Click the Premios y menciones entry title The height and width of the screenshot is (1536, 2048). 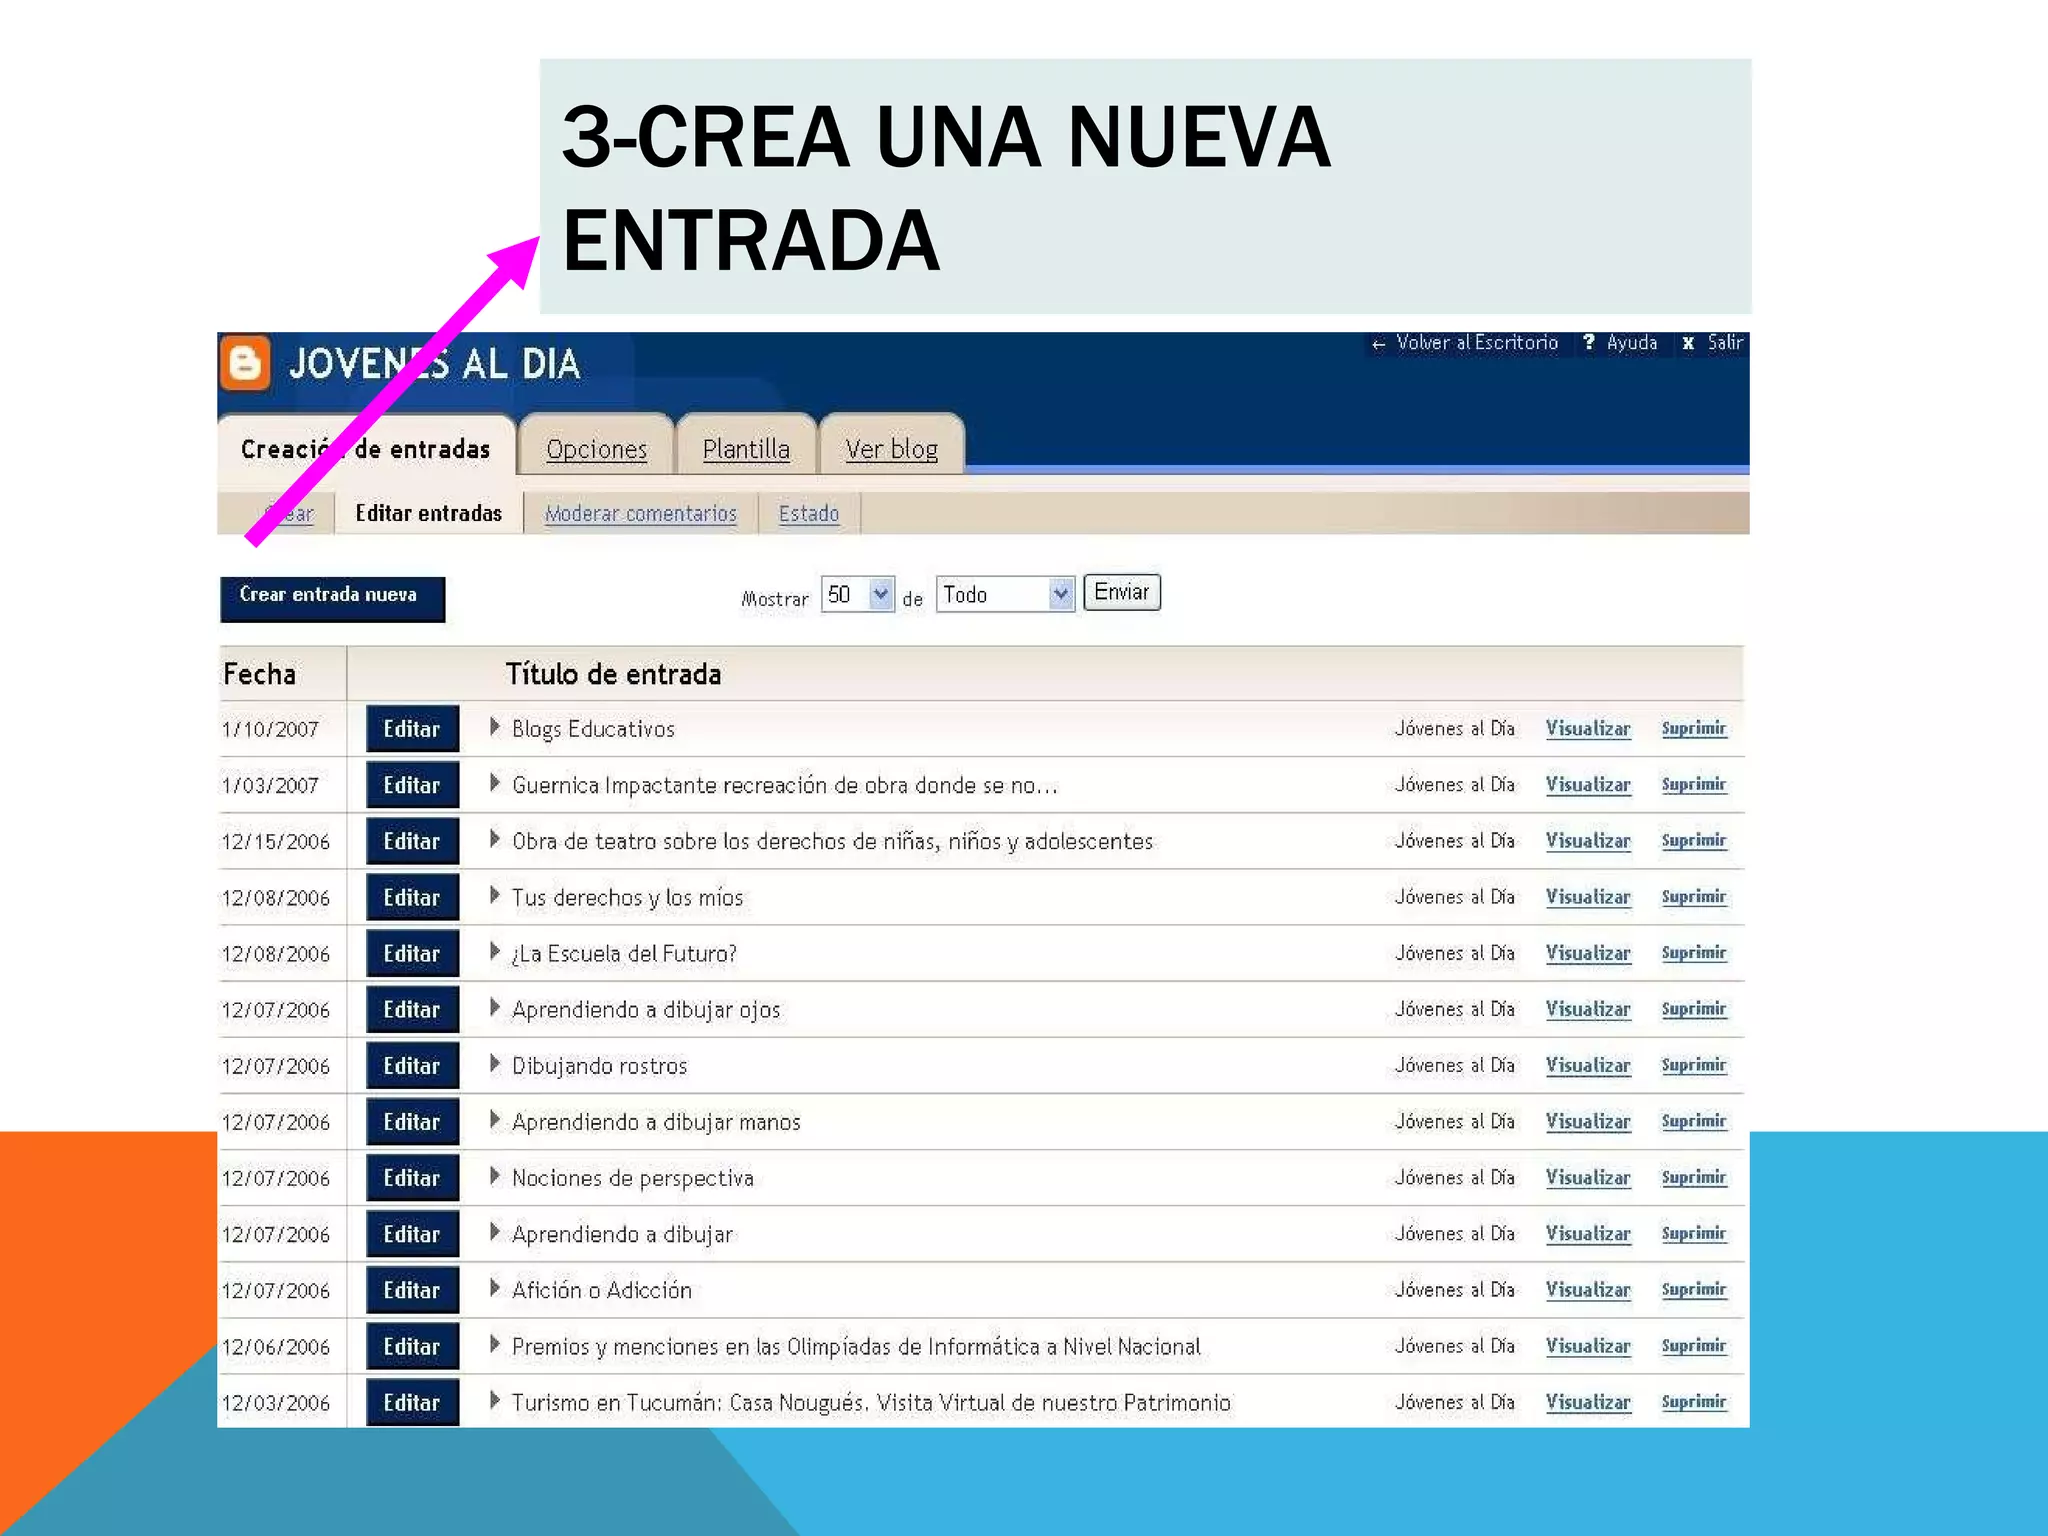856,1347
